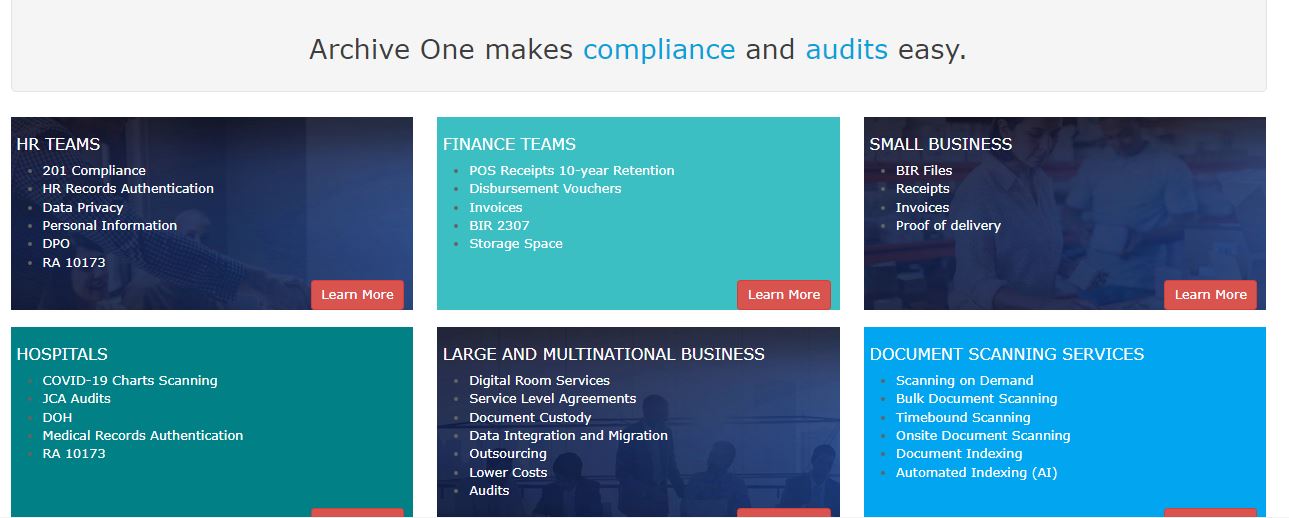
Task: Click Learn More on the HR Teams card
Action: [357, 295]
